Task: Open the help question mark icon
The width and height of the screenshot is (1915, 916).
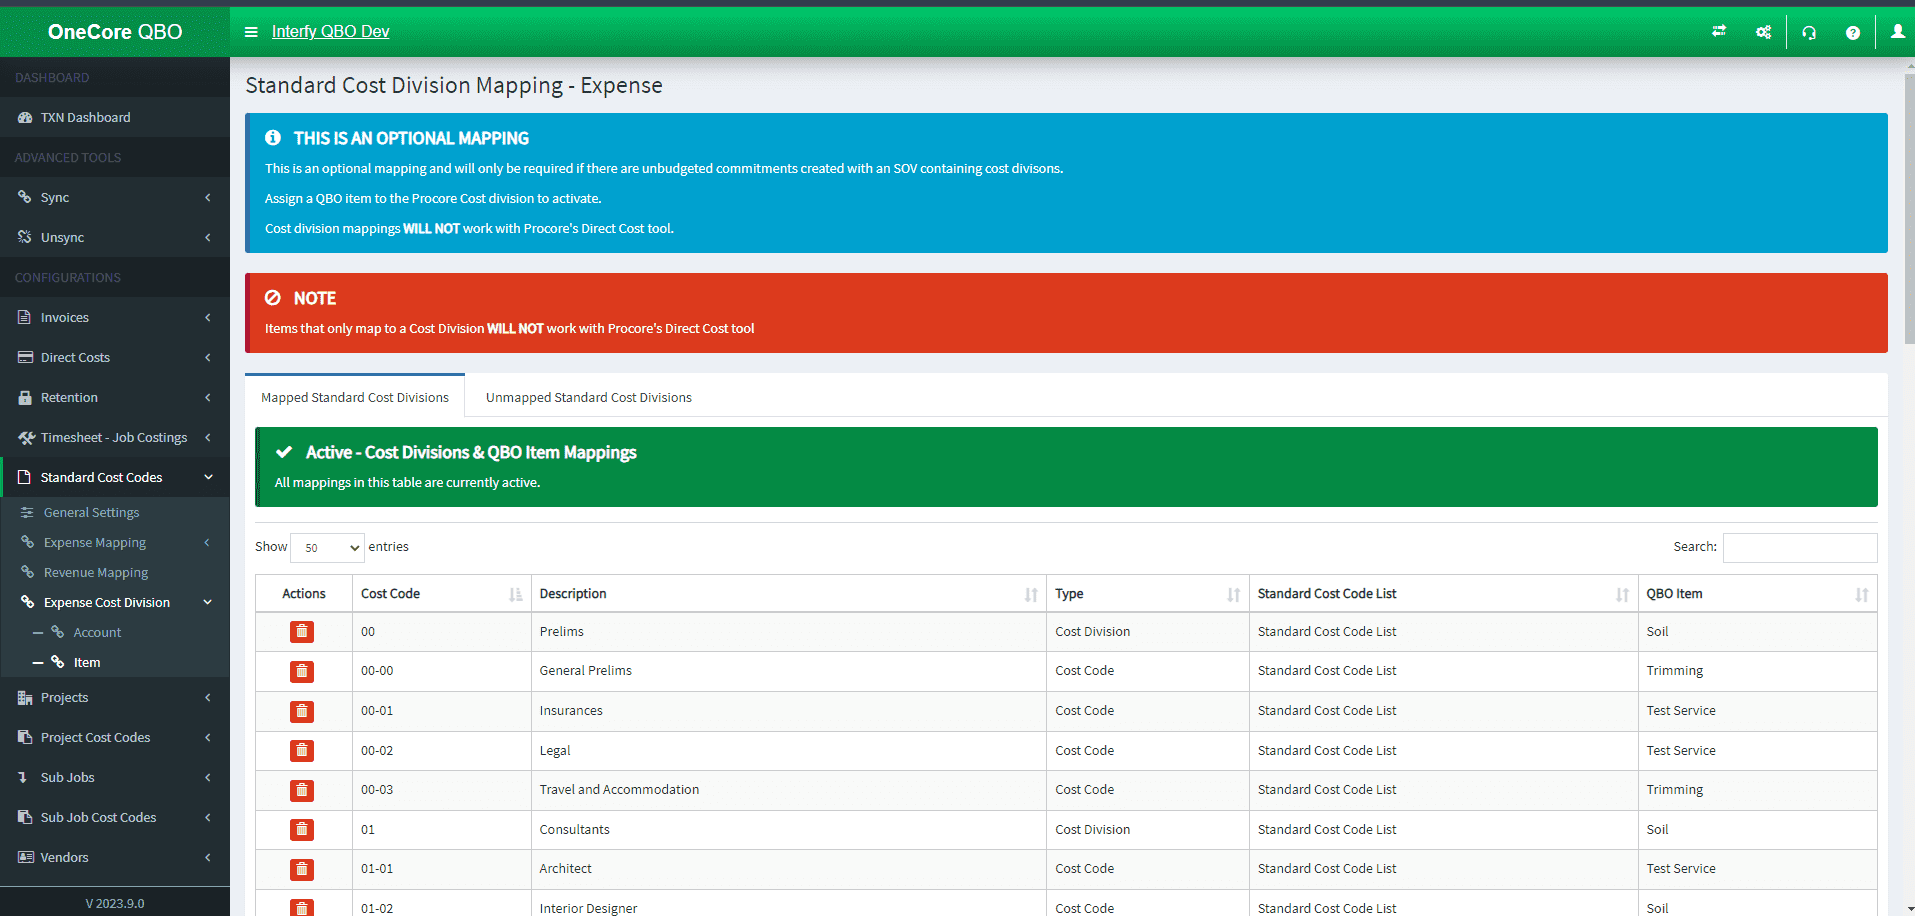Action: (1852, 32)
